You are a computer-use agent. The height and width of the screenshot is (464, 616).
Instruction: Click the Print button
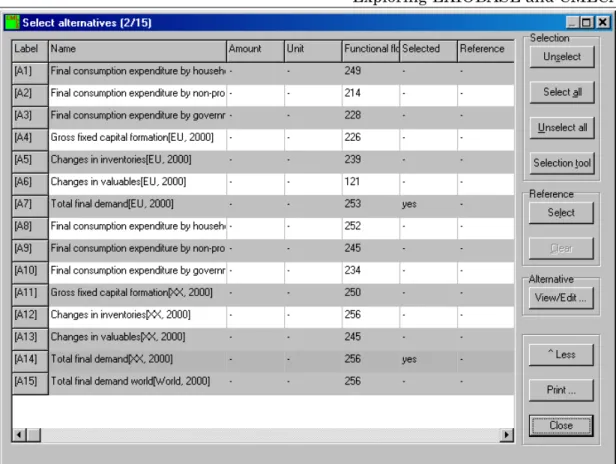(x=561, y=390)
